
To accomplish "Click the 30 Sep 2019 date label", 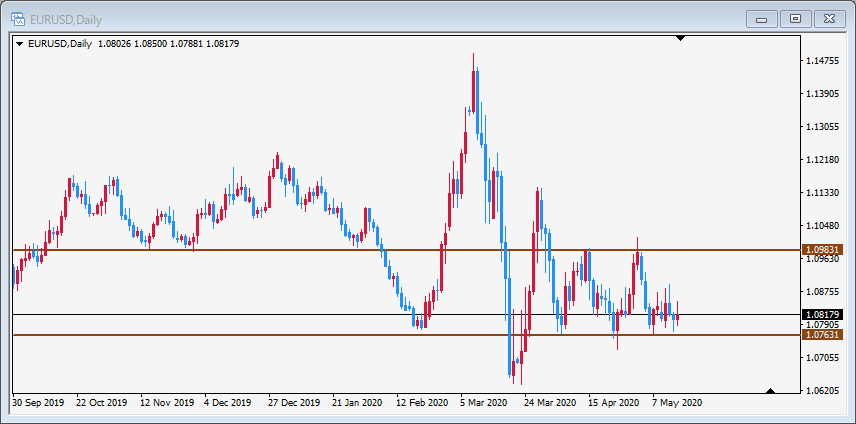I will pyautogui.click(x=38, y=403).
